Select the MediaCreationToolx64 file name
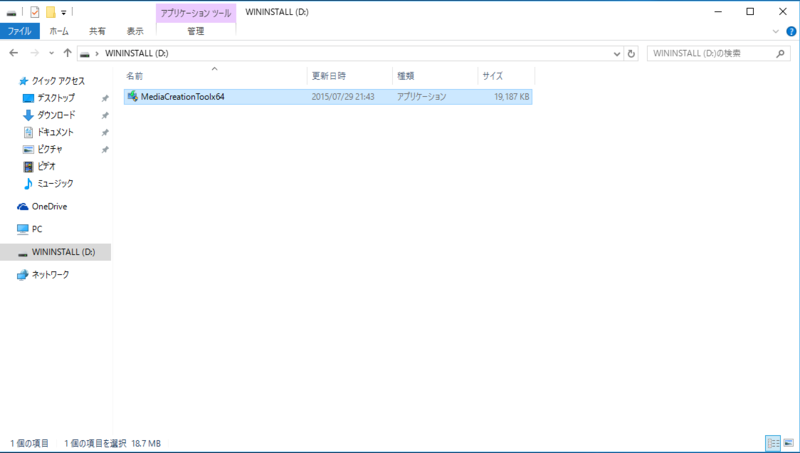Image resolution: width=800 pixels, height=453 pixels. click(183, 96)
